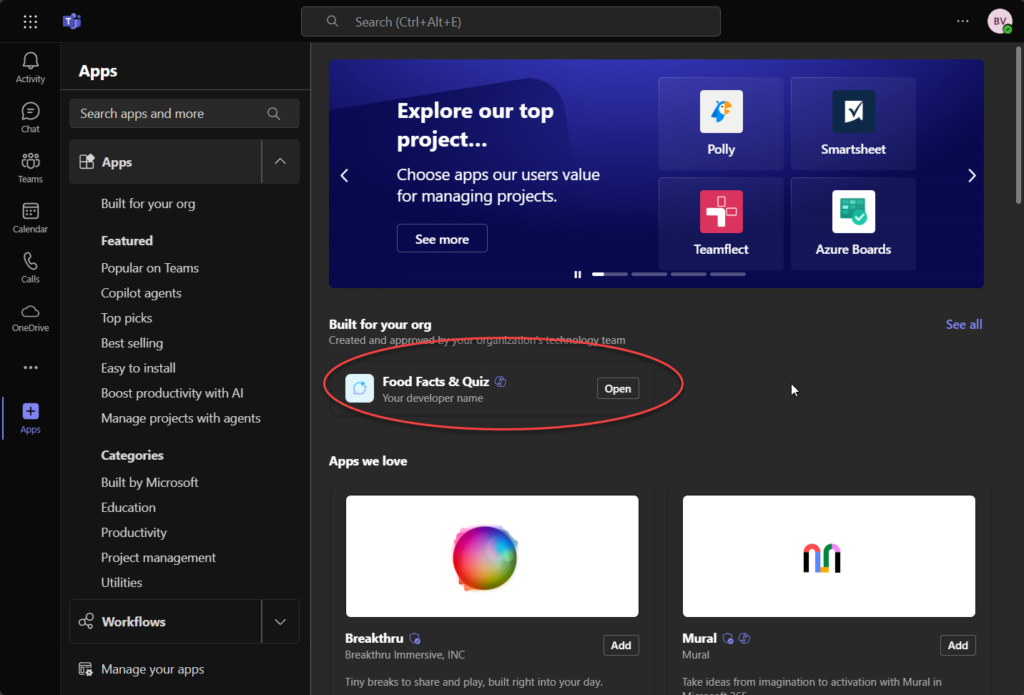The width and height of the screenshot is (1024, 695).
Task: Open the Activity bell icon
Action: 30,67
